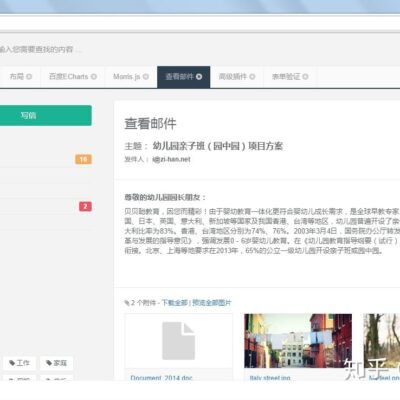Click the email subject 幼儿园亲子班 title

(x=218, y=146)
